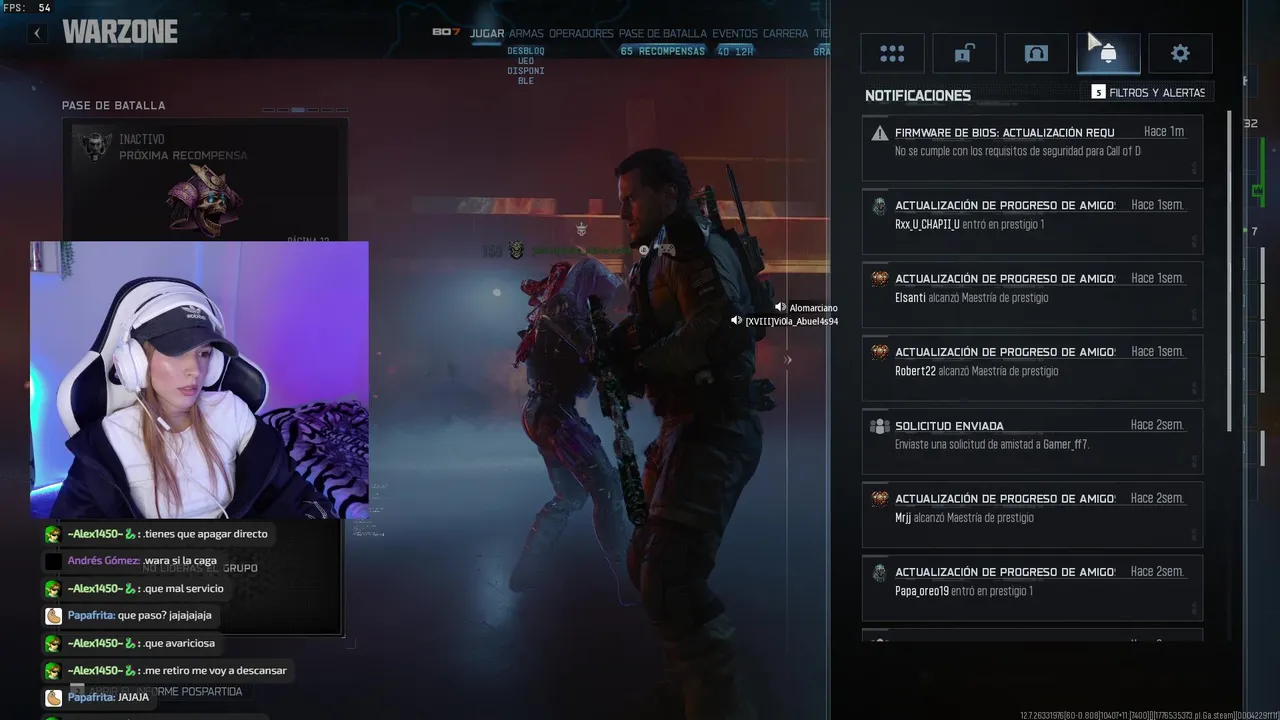Open the headset social chat icon
The image size is (1280, 720).
[1036, 53]
